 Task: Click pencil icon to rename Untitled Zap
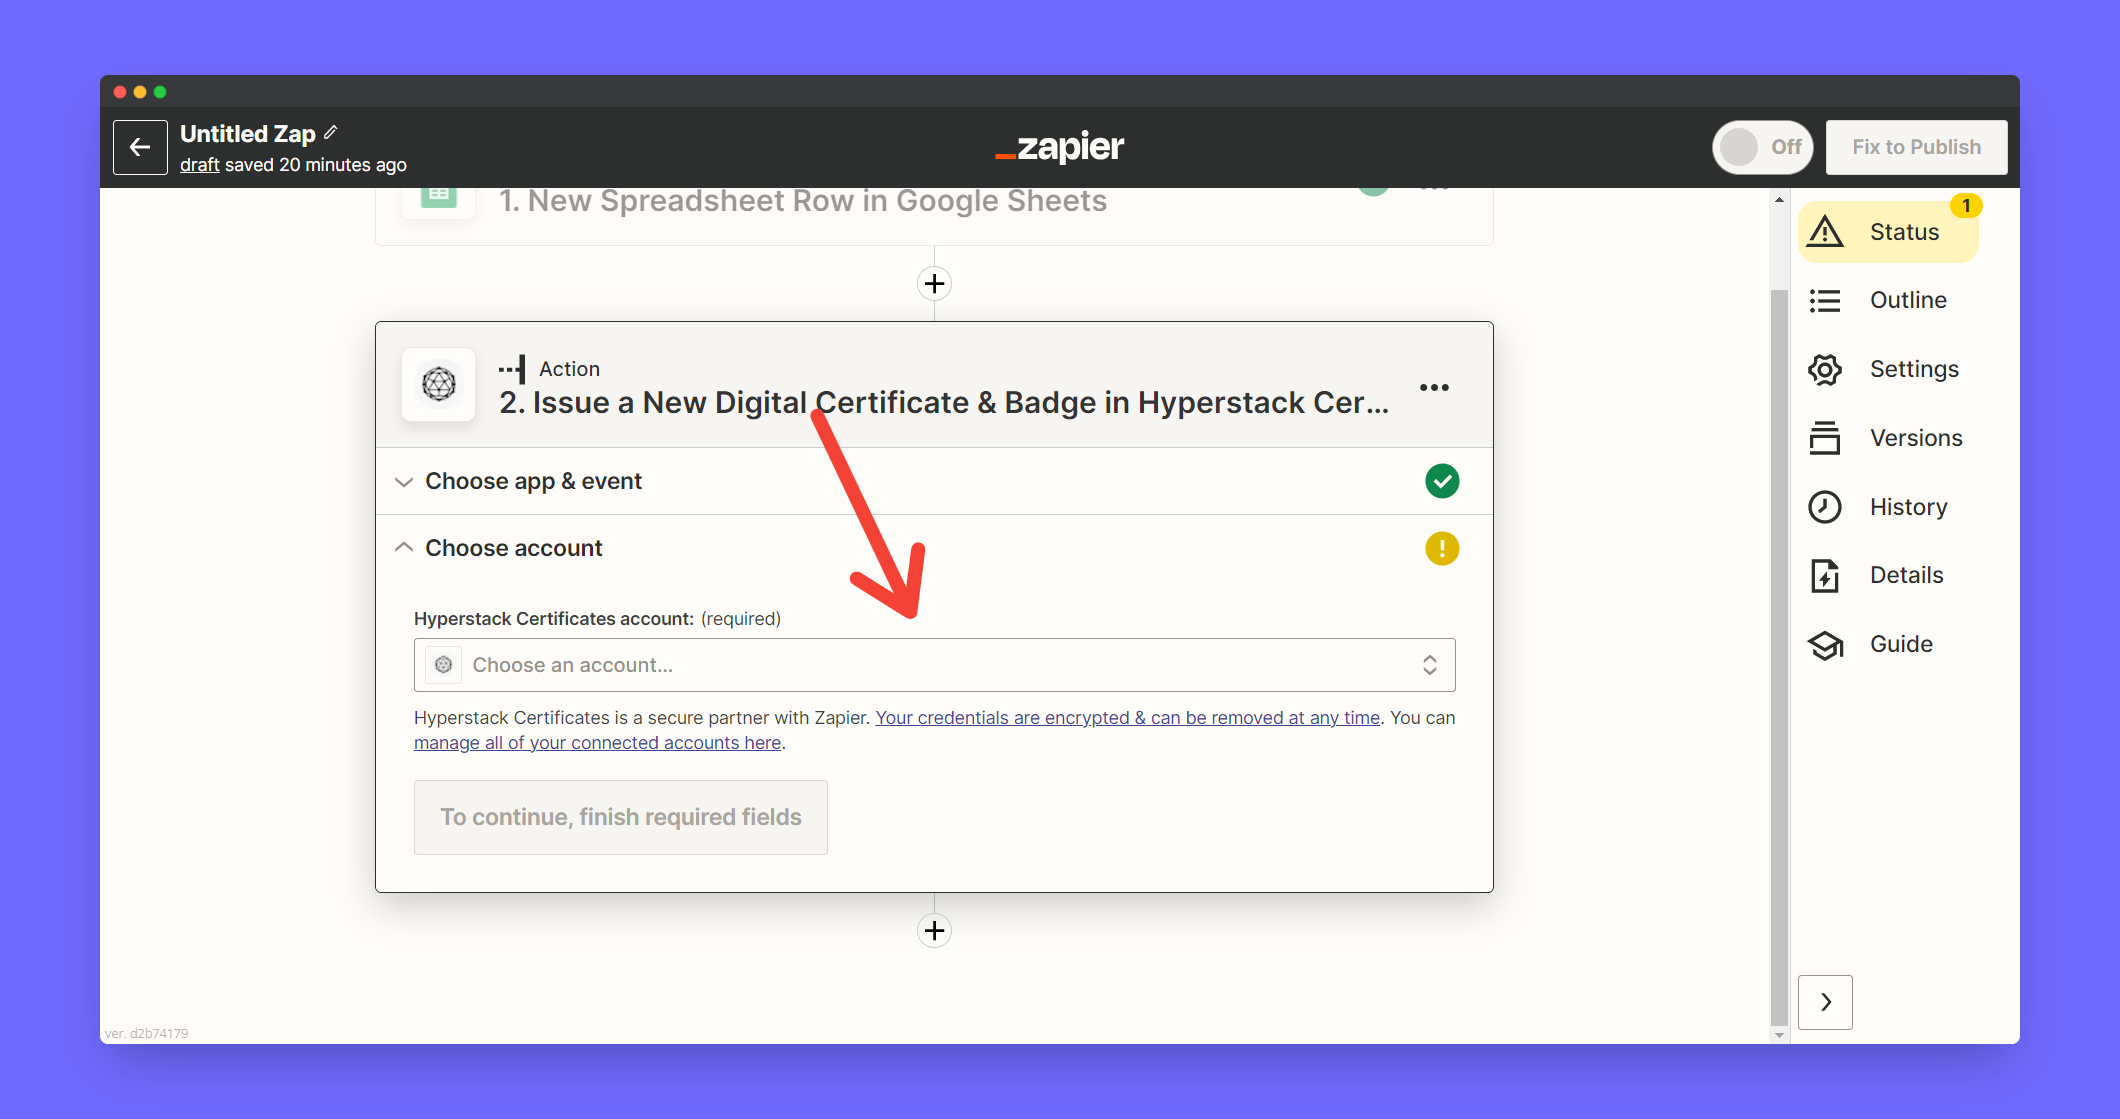click(331, 132)
